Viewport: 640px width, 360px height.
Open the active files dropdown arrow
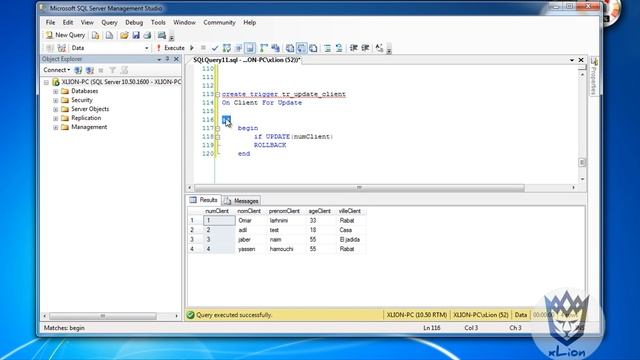click(x=572, y=60)
